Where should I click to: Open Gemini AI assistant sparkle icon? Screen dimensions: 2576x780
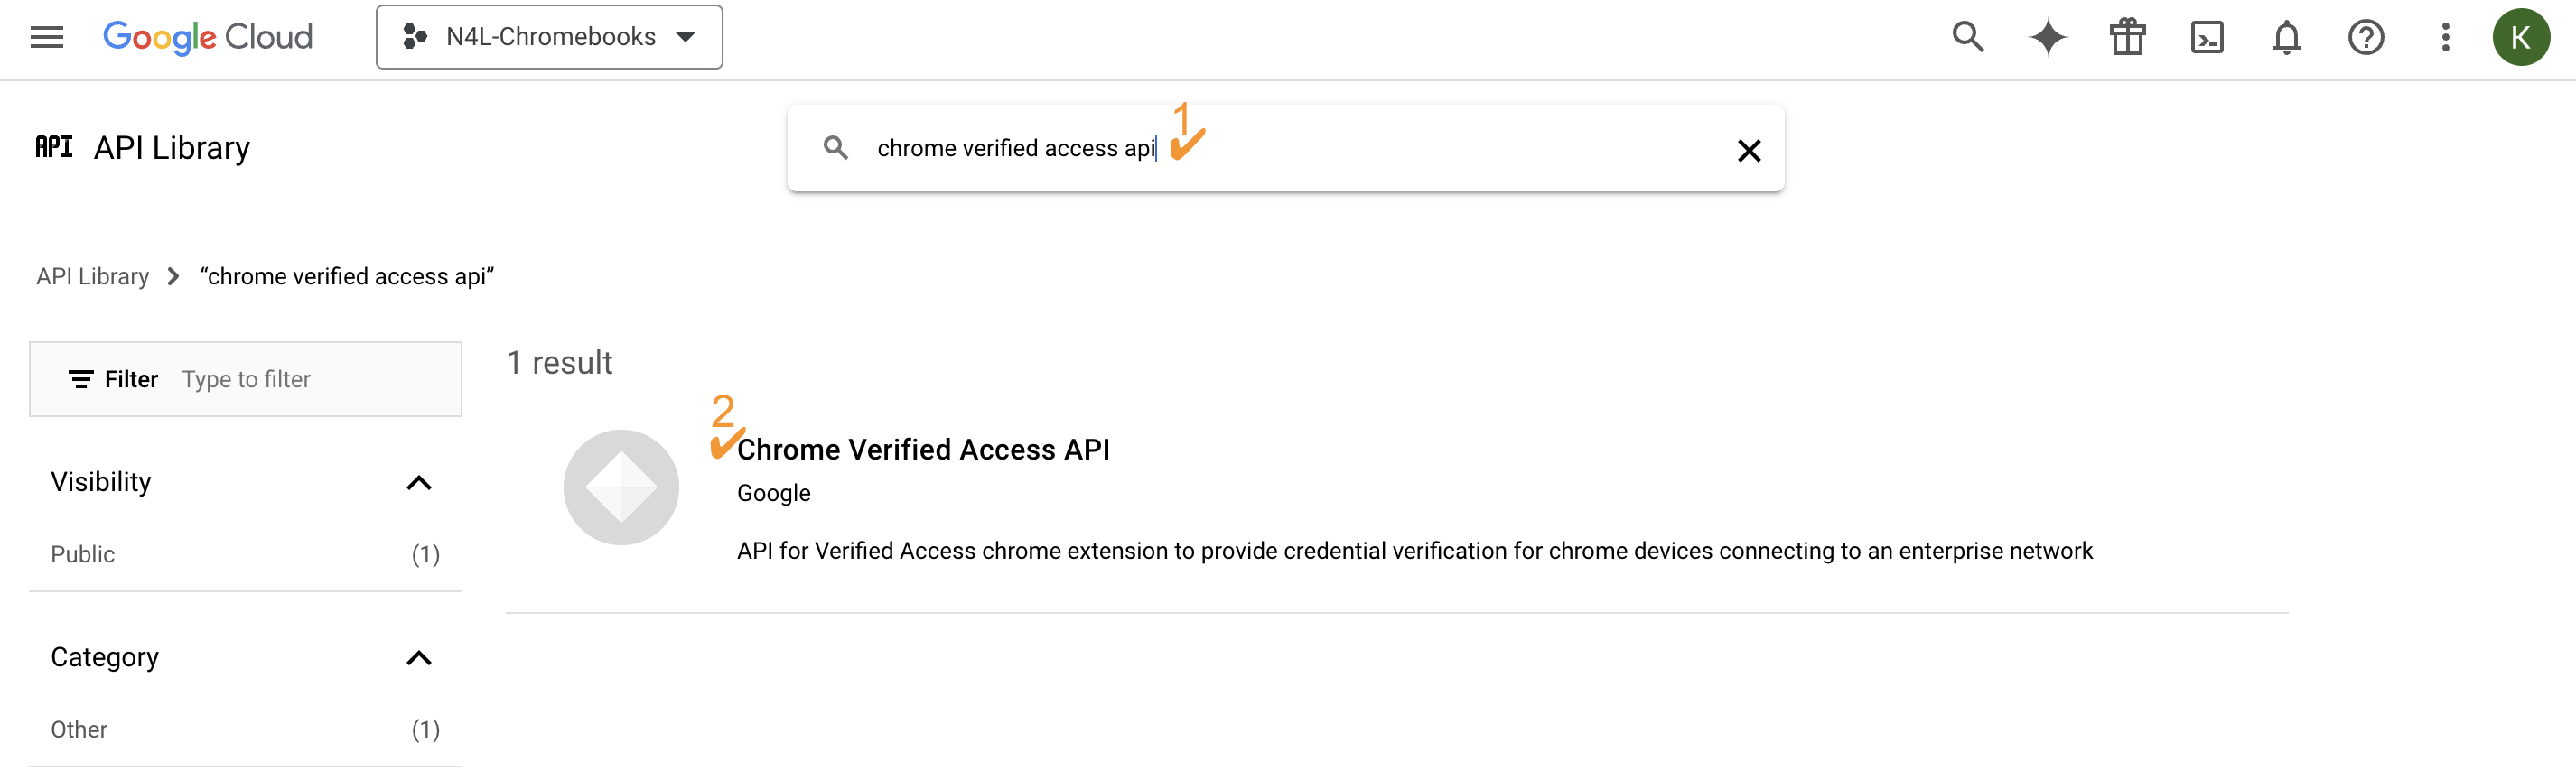[2047, 37]
